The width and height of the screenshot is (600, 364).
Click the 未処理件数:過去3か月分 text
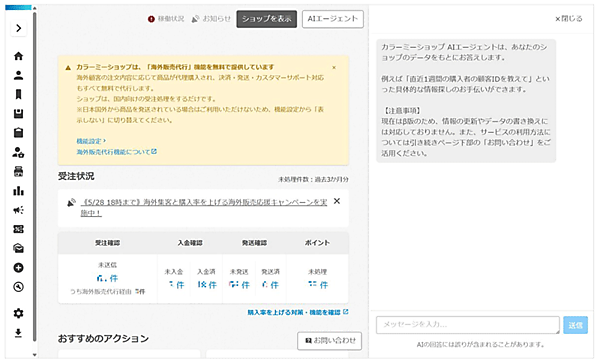(313, 179)
